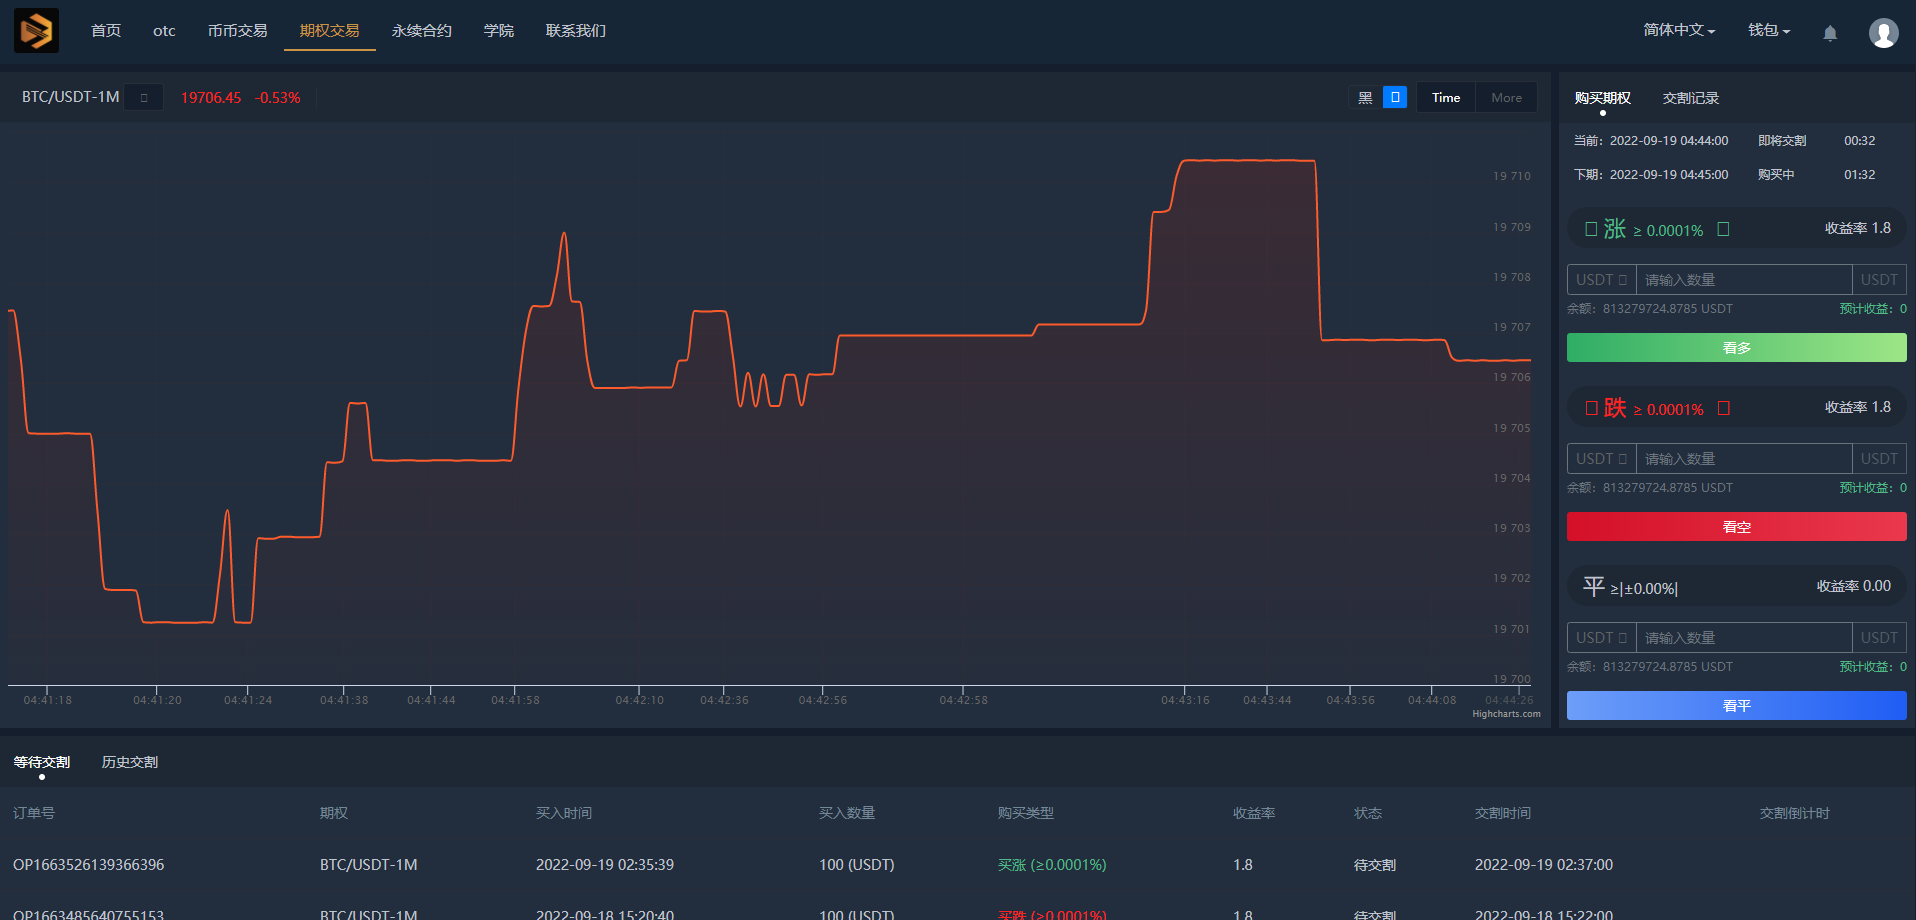Screen dimensions: 1916x920
Task: Select the blue highlighted theme toggle
Action: coord(1395,97)
